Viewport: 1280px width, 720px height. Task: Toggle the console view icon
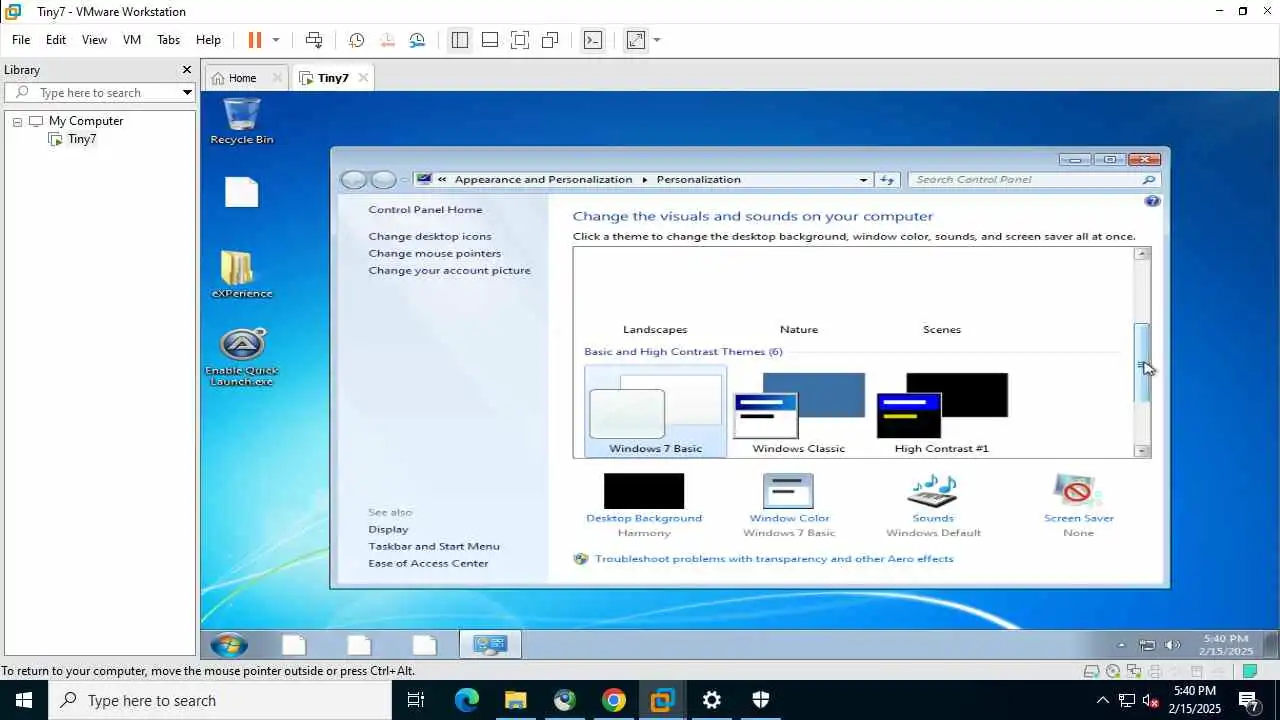tap(593, 40)
